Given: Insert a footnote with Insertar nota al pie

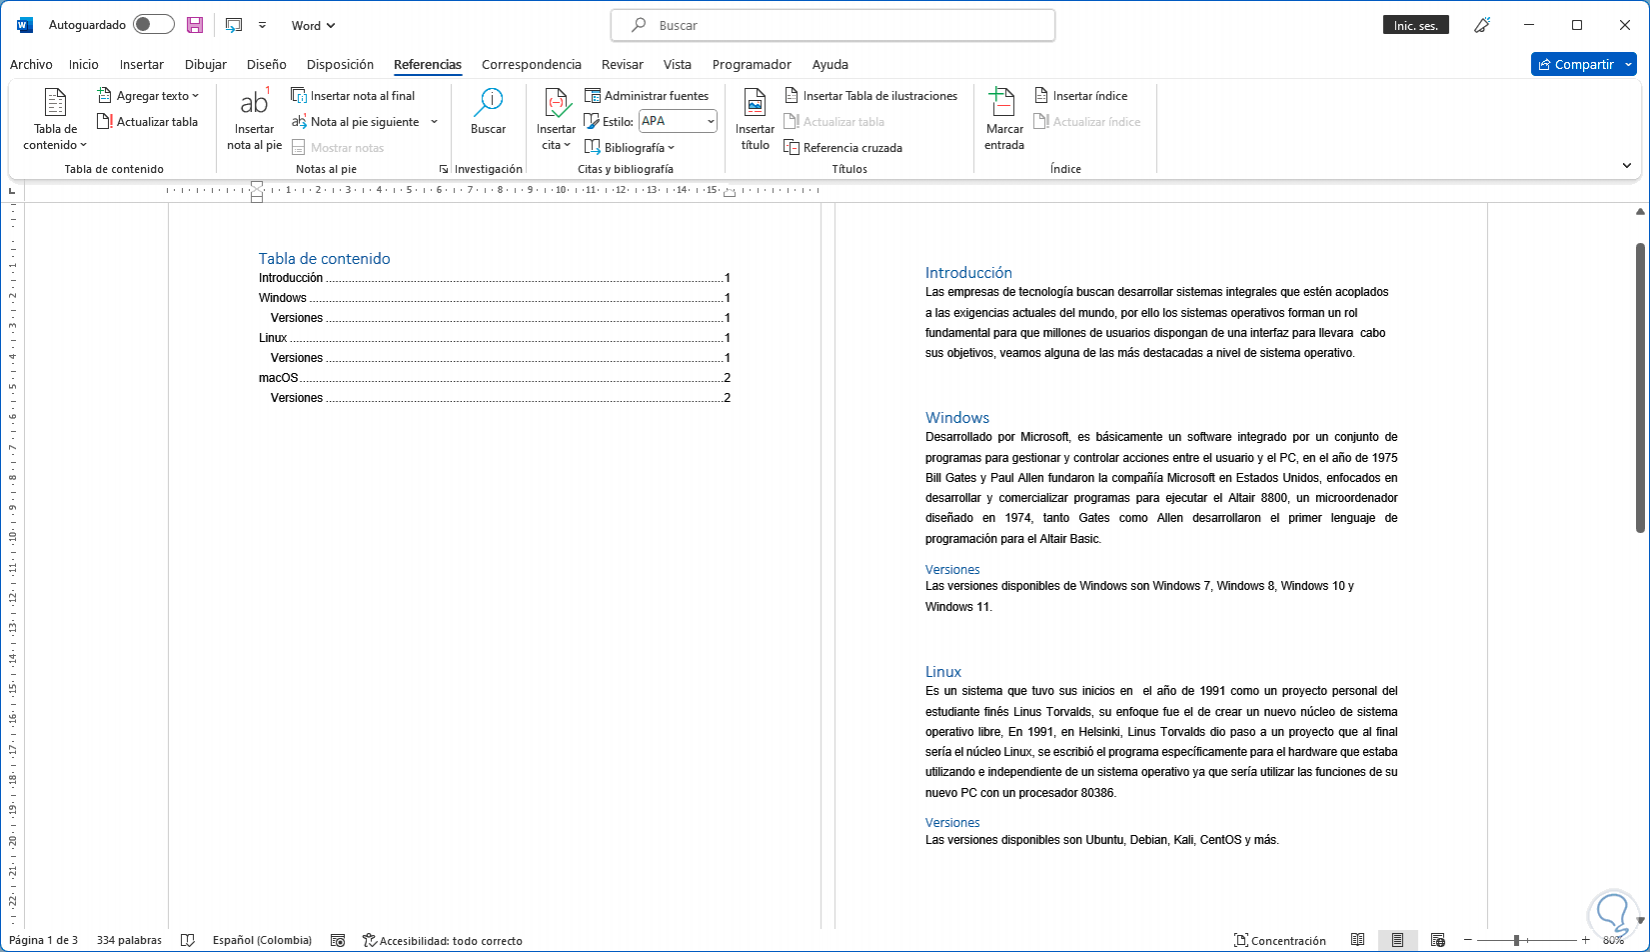Looking at the screenshot, I should click(254, 119).
